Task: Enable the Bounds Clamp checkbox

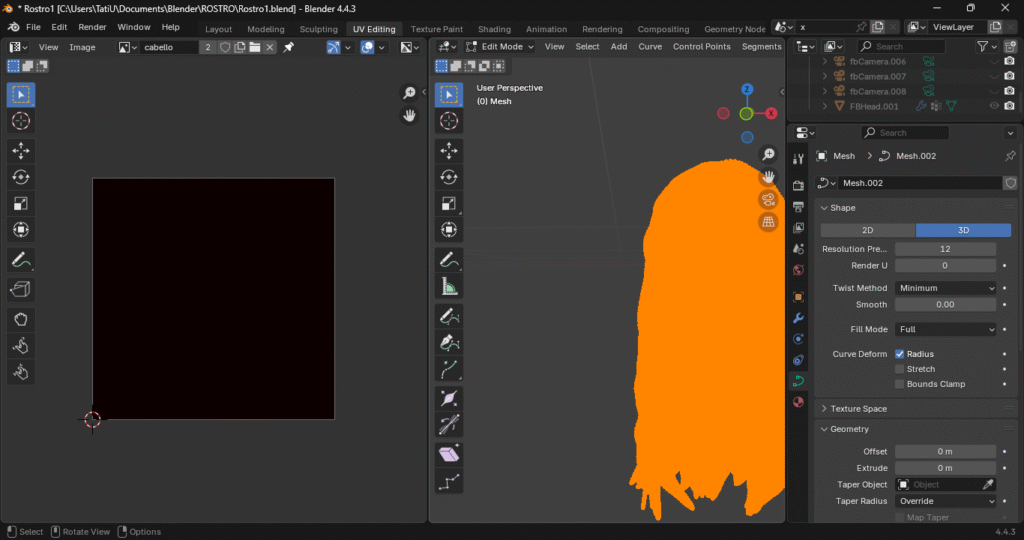Action: point(900,384)
